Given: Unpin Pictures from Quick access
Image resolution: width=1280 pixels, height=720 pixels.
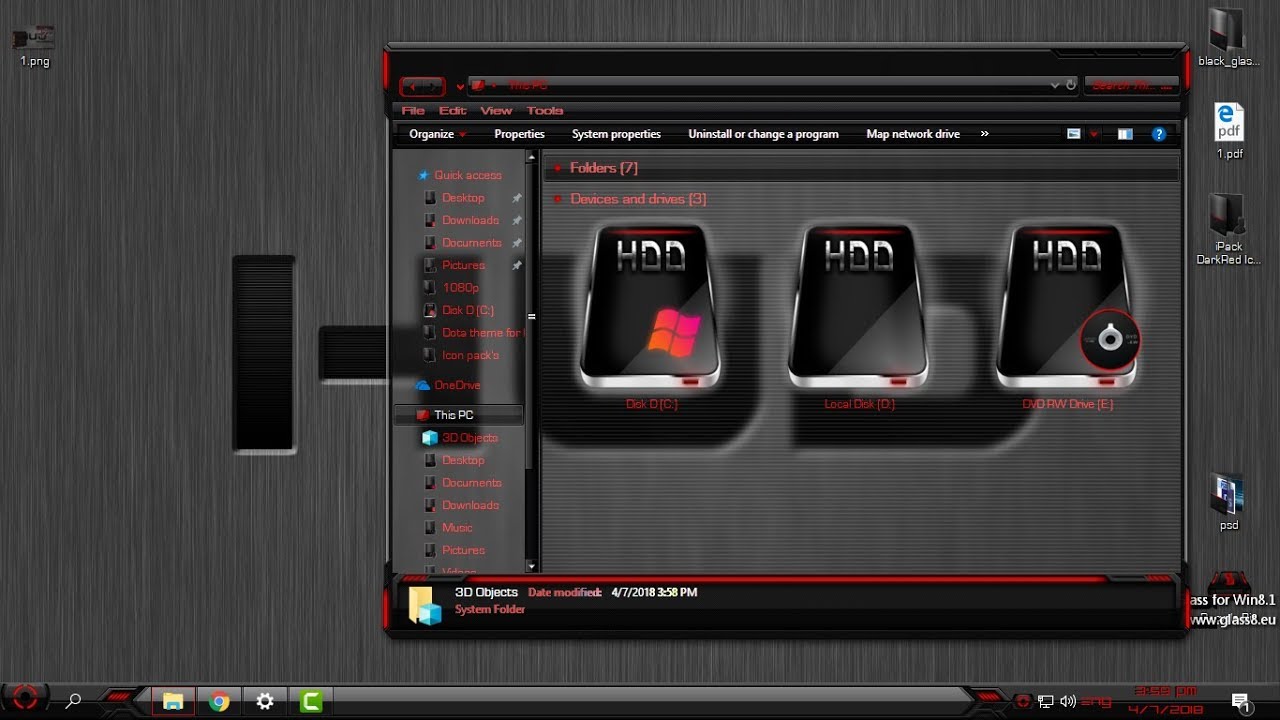Looking at the screenshot, I should tap(517, 265).
